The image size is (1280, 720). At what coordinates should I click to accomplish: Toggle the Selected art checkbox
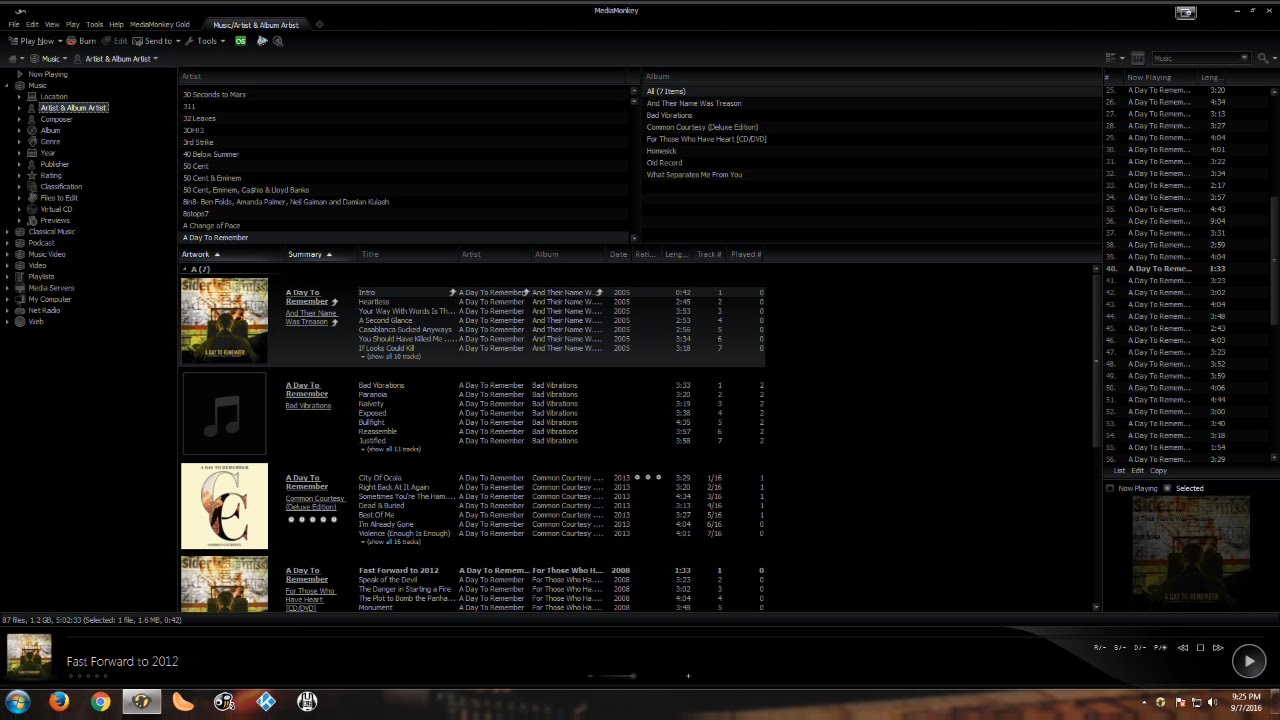pyautogui.click(x=1167, y=489)
